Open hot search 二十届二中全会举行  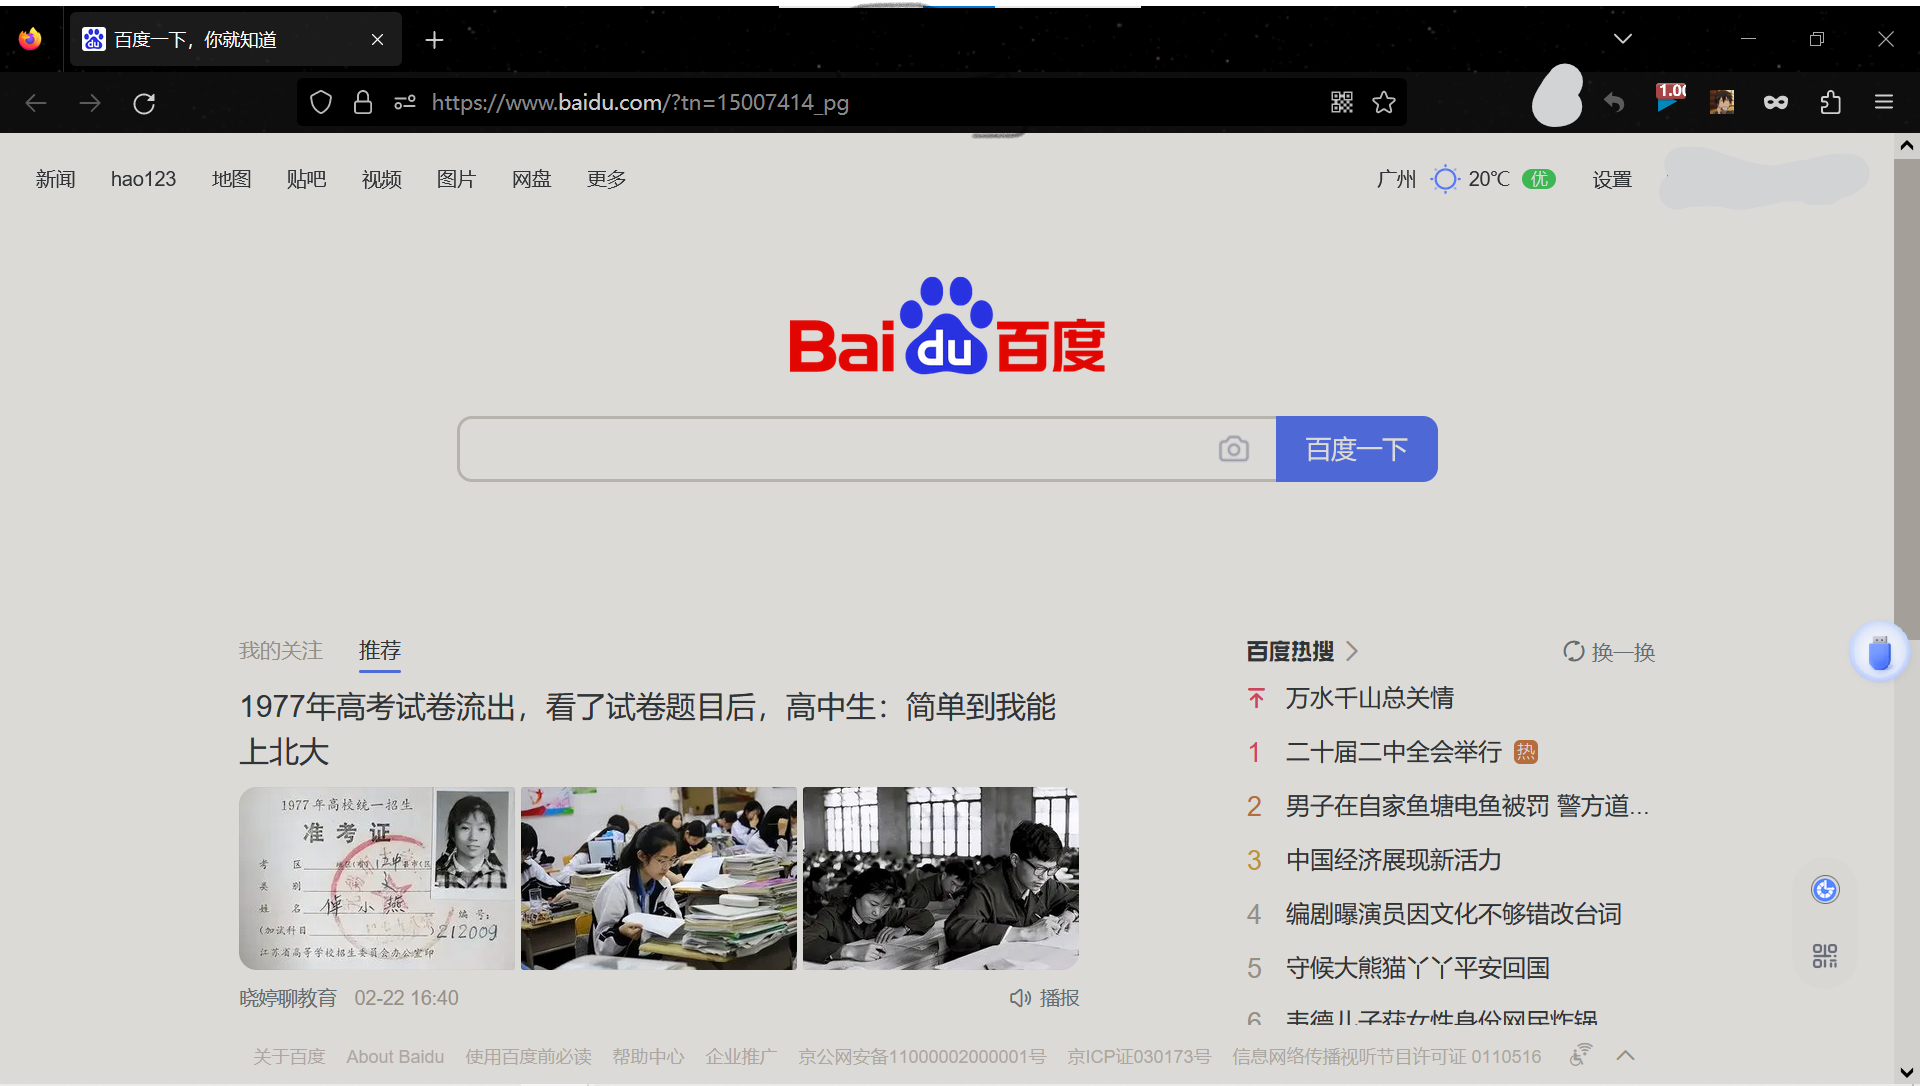(x=1393, y=752)
